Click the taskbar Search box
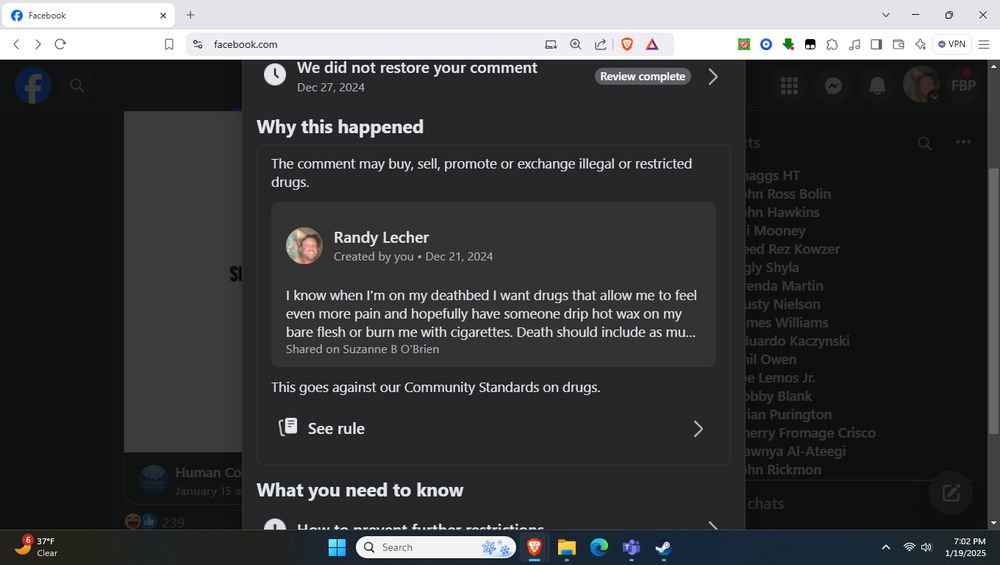1000x565 pixels. point(436,547)
